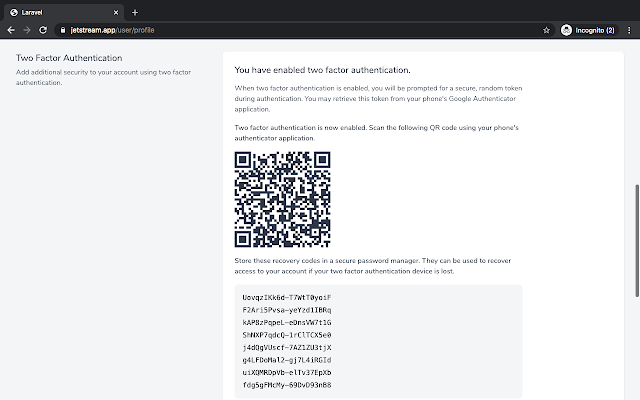The image size is (640, 400).
Task: Click recovery code starting with j4dQgVUscf
Action: click(x=287, y=348)
